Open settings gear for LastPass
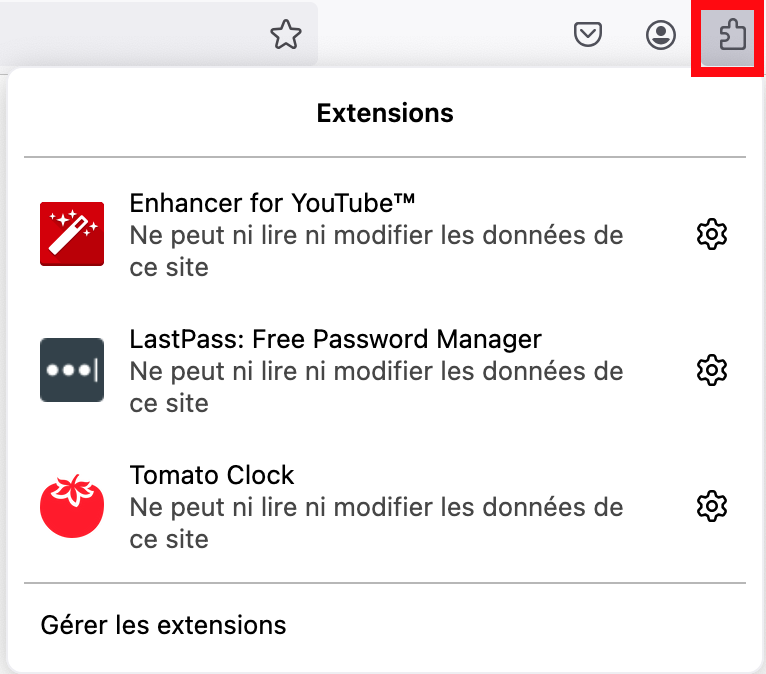 pyautogui.click(x=711, y=370)
